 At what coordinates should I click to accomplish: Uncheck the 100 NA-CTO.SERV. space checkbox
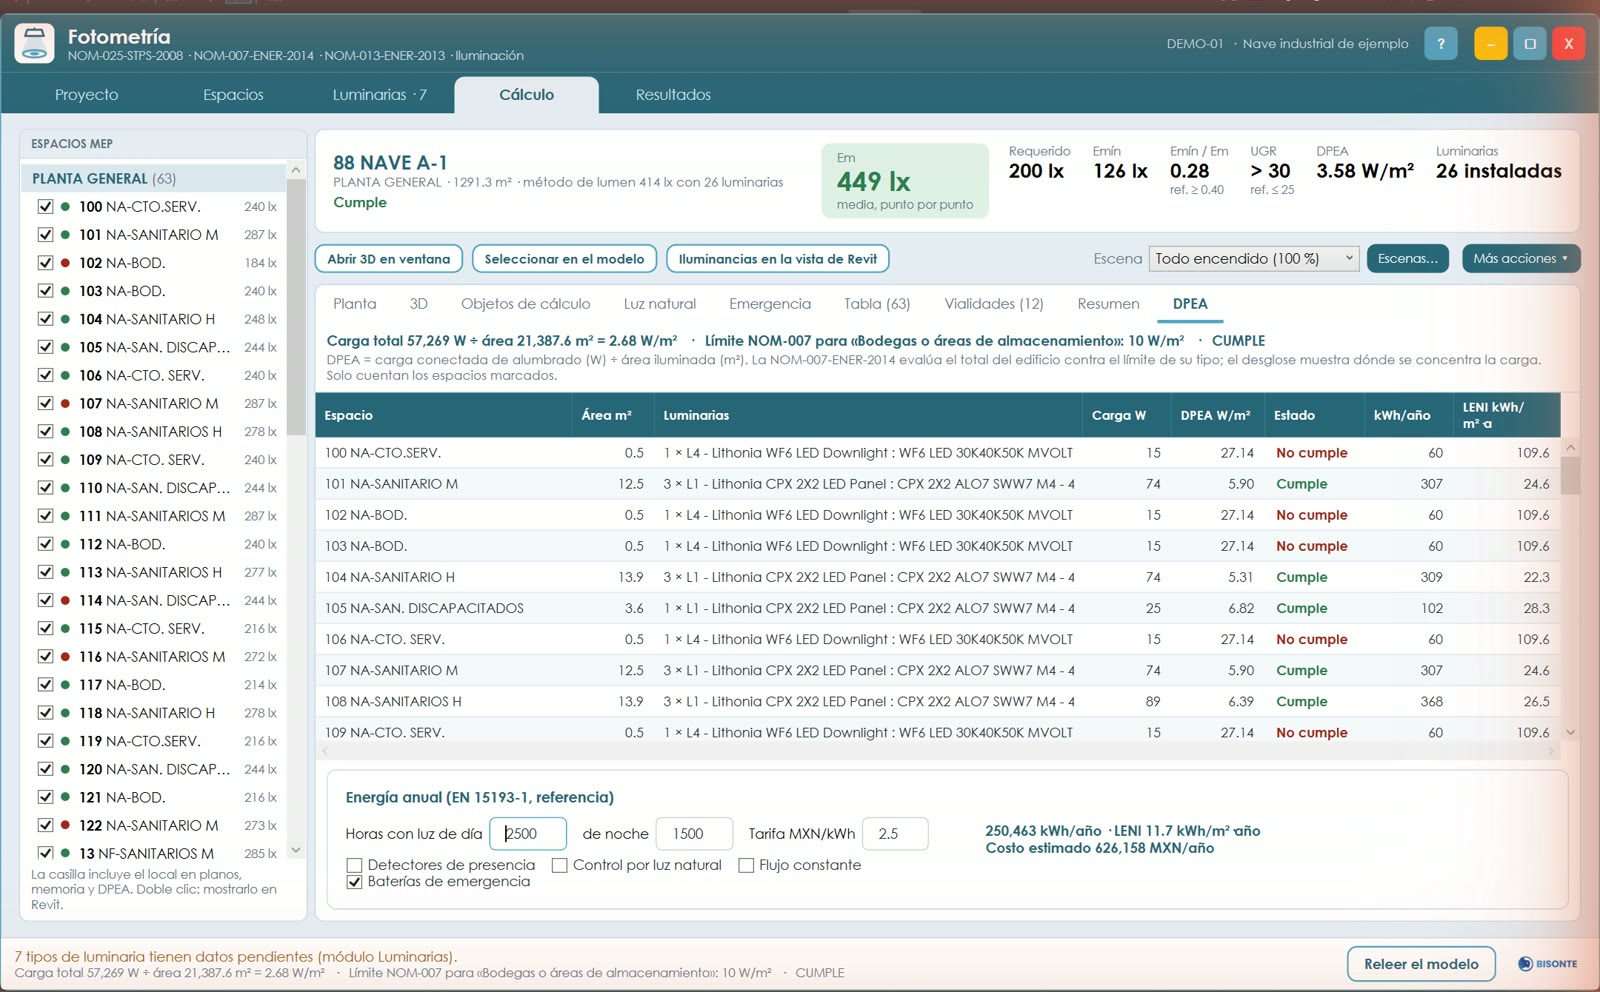pyautogui.click(x=45, y=206)
